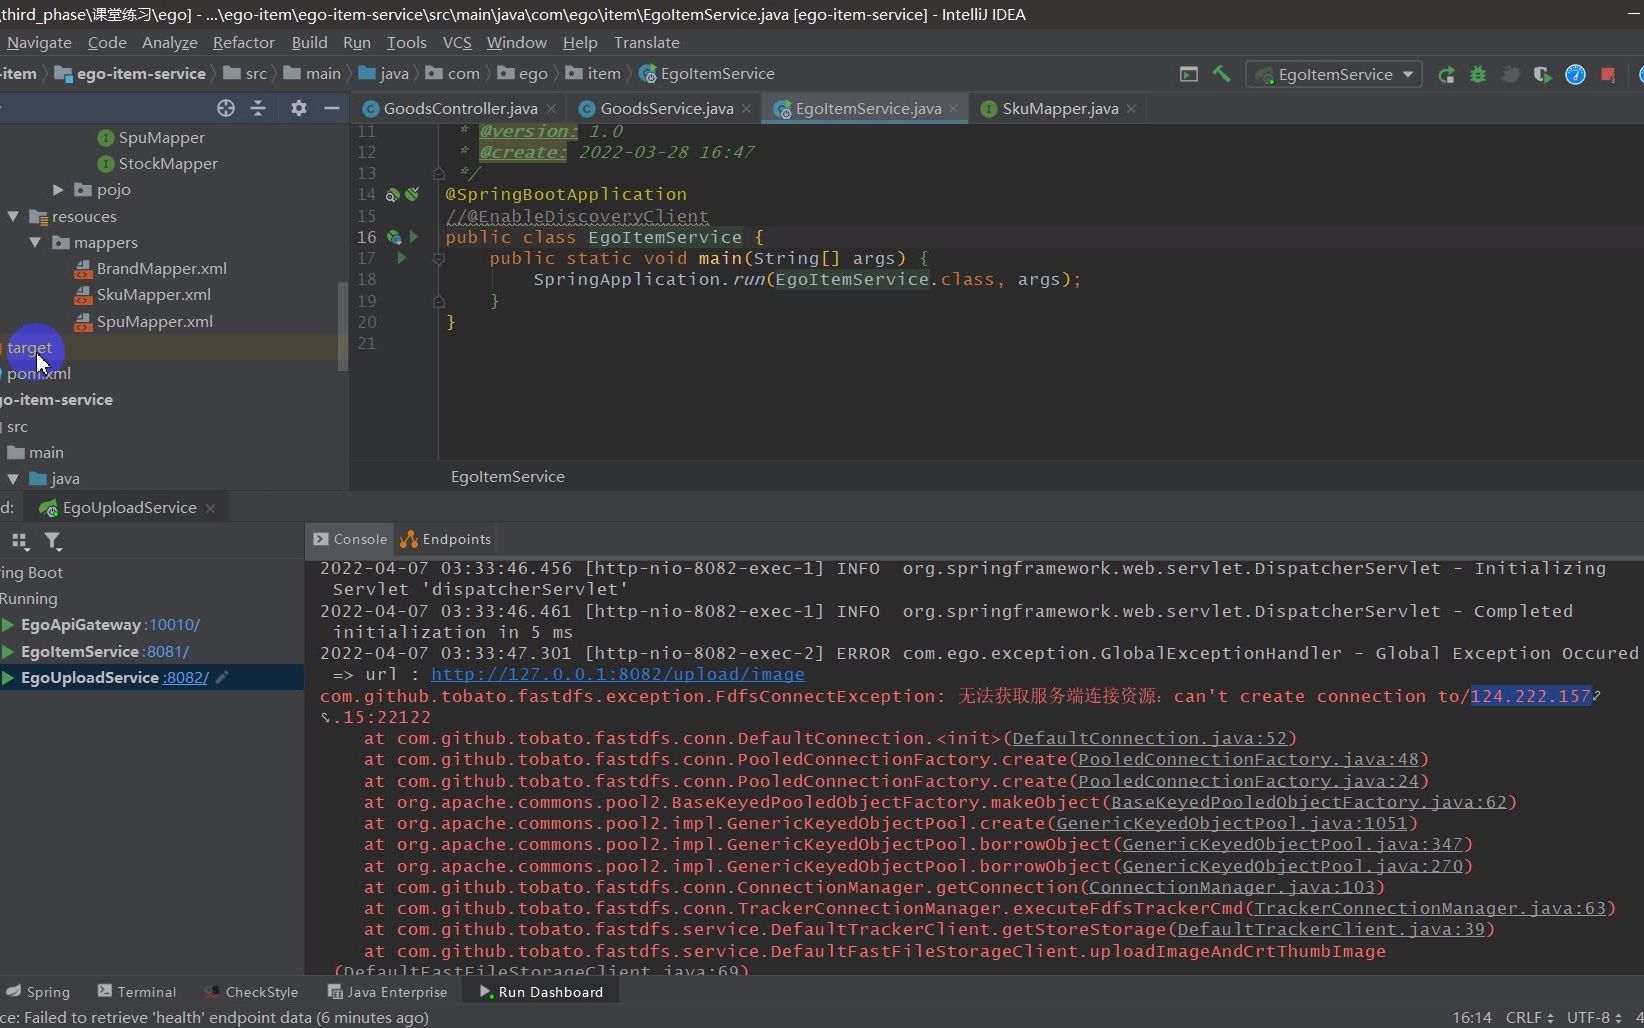Viewport: 1644px width, 1028px height.
Task: Open the Help menu
Action: click(x=580, y=42)
